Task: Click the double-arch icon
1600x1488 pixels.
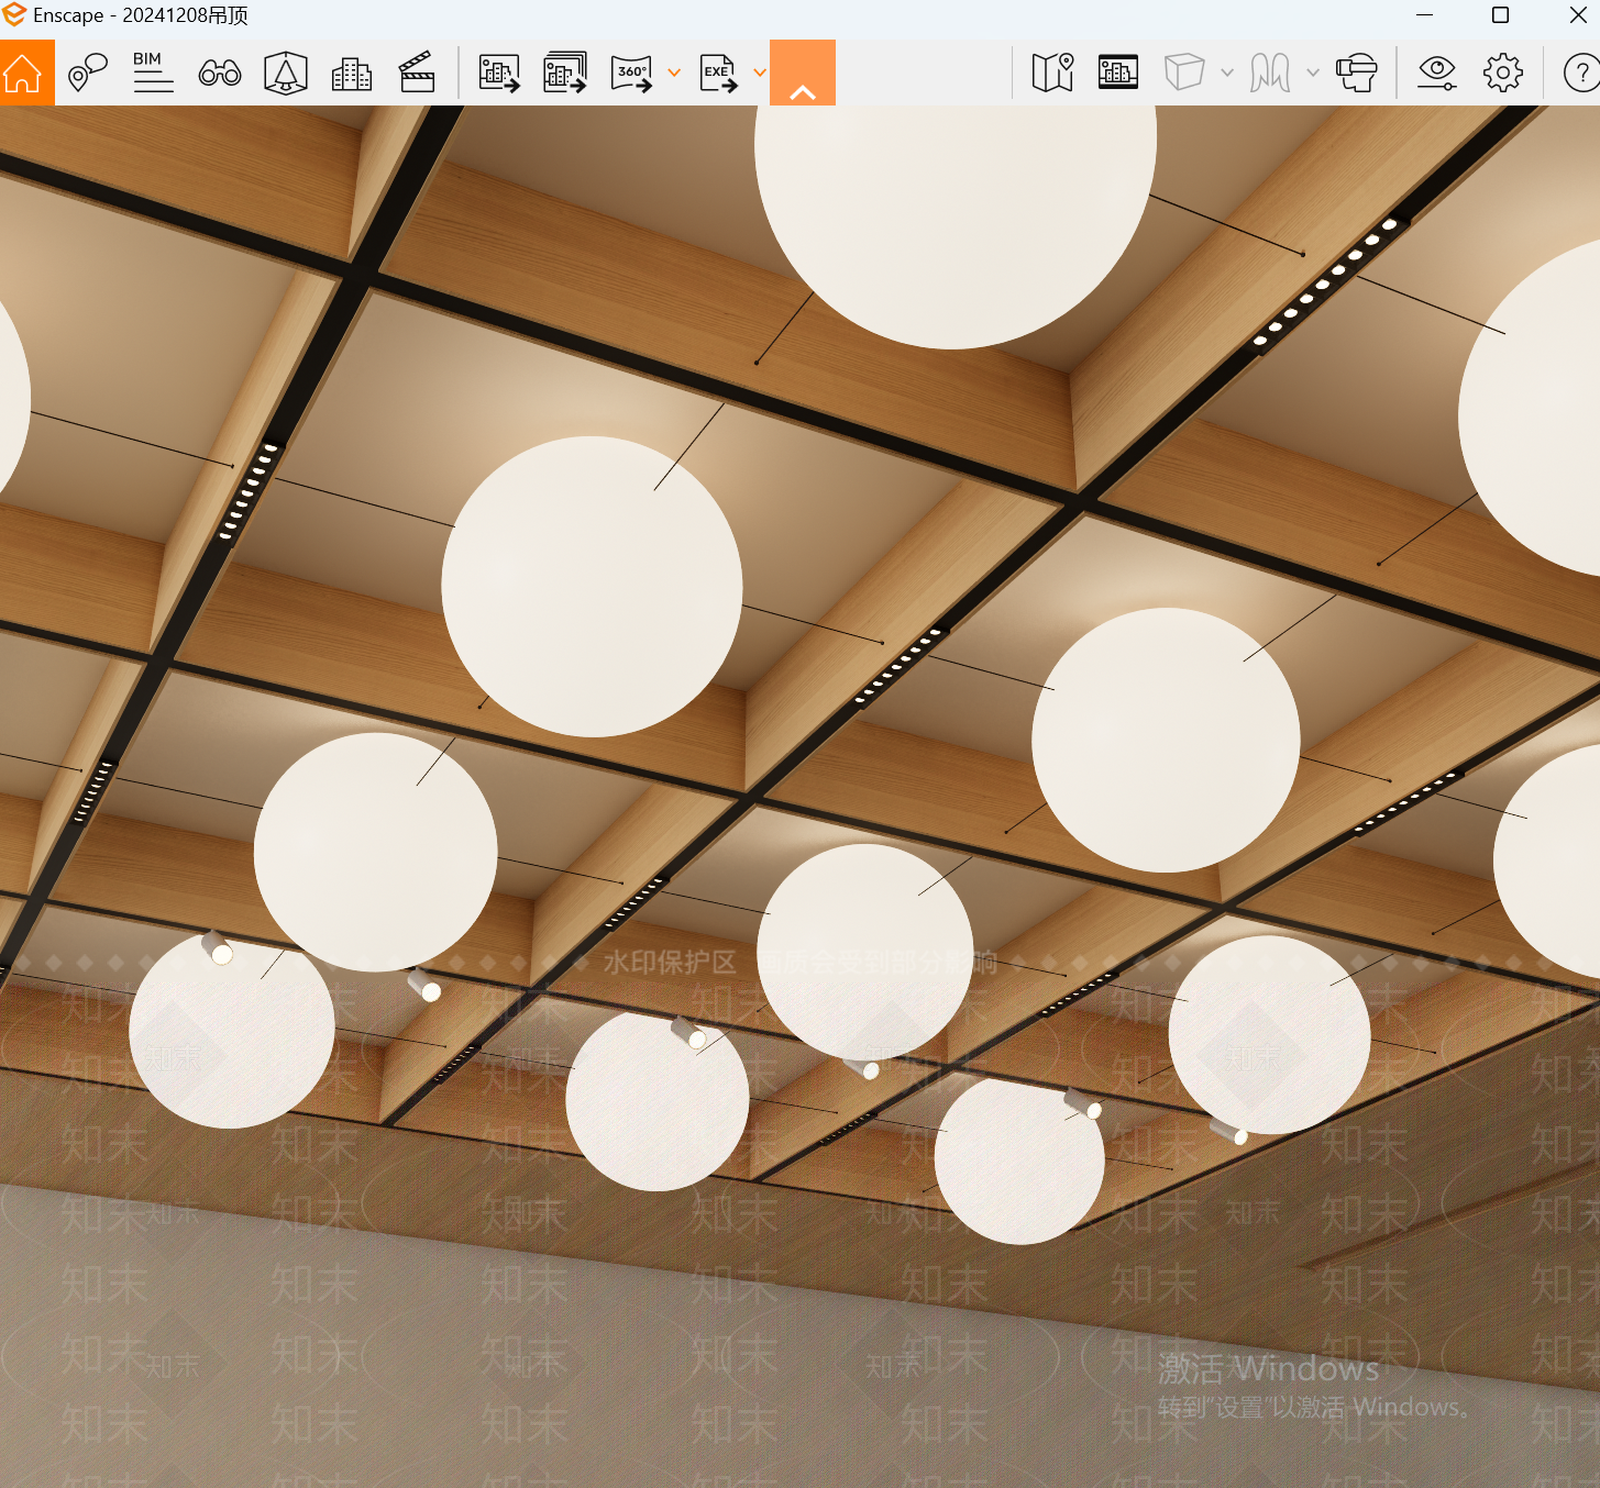Action: tap(1270, 73)
